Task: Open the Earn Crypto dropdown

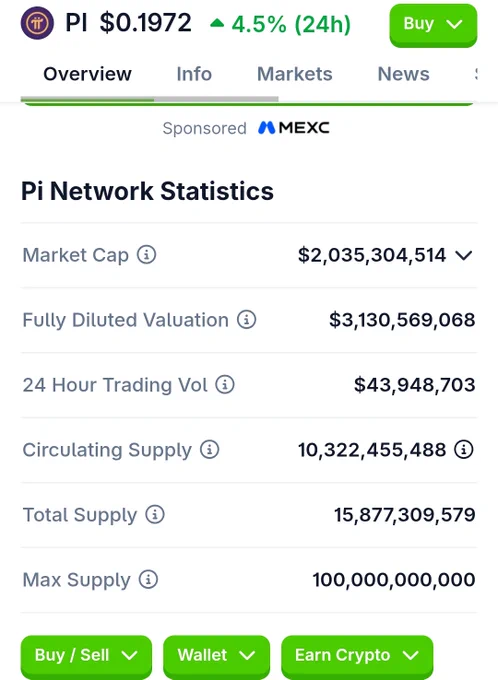Action: point(357,656)
